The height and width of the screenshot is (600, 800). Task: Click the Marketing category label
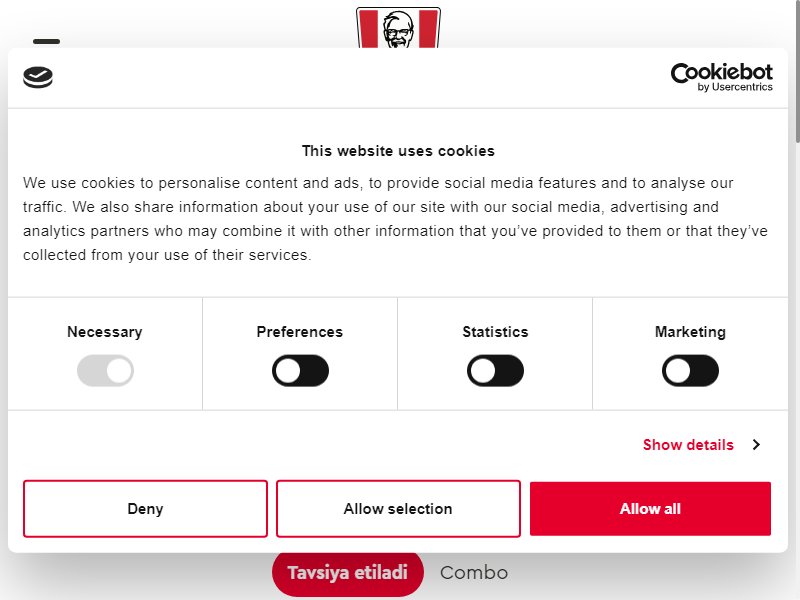pos(690,332)
